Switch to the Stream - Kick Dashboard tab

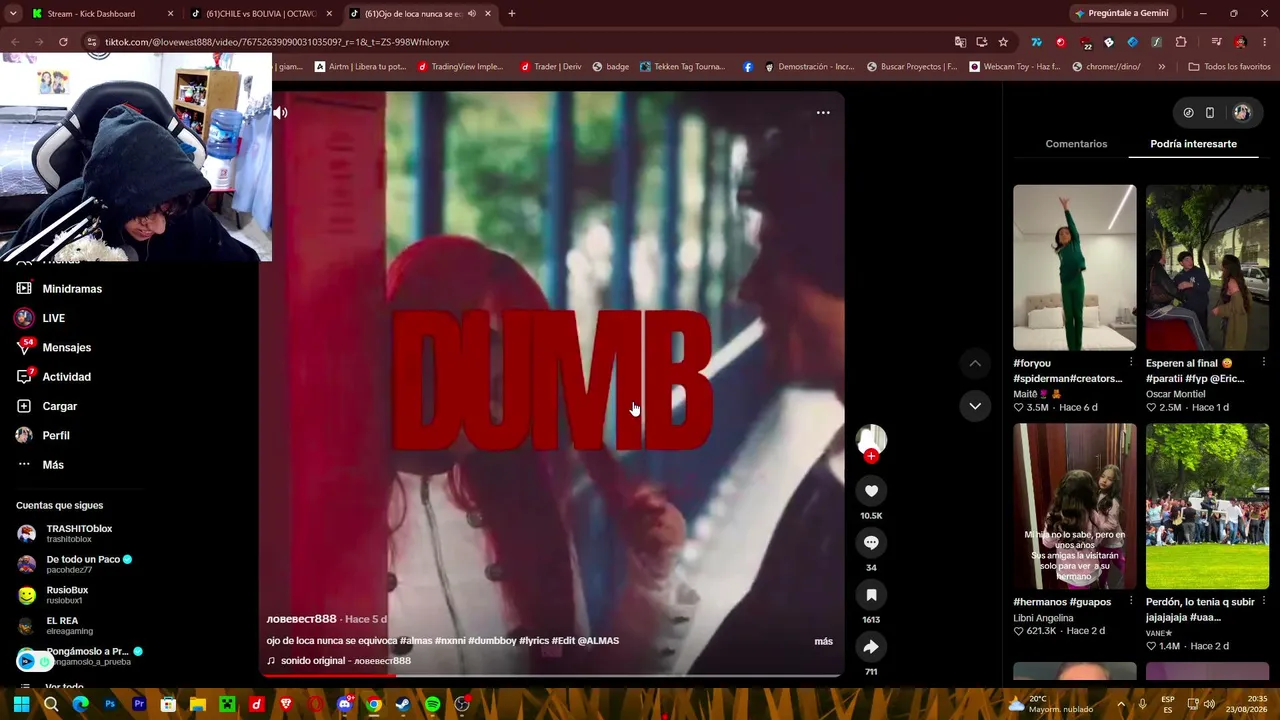[103, 14]
